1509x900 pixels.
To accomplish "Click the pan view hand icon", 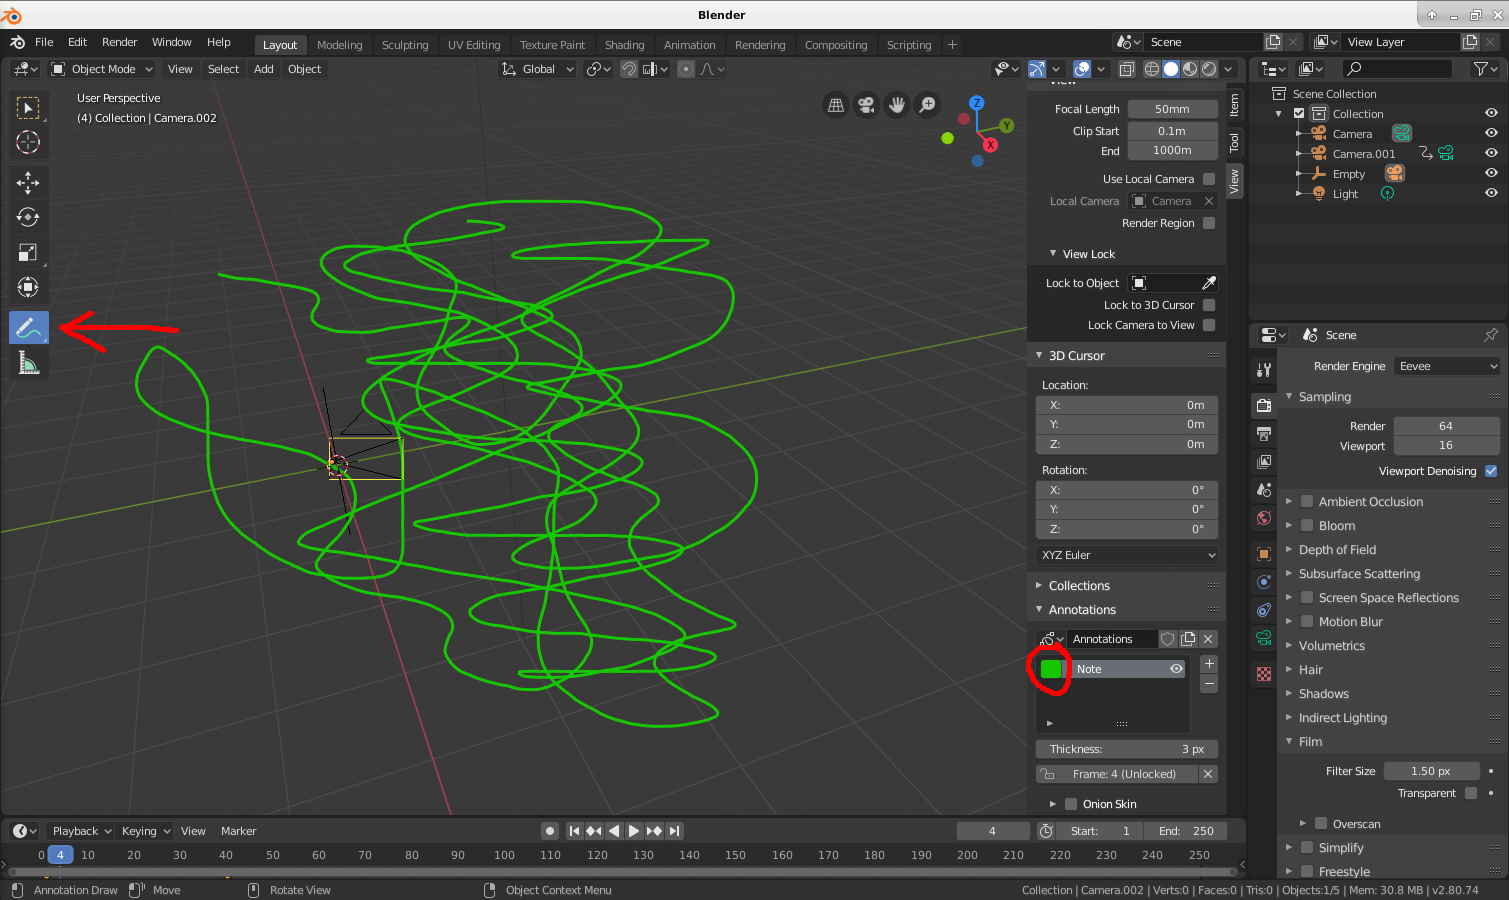I will (897, 104).
